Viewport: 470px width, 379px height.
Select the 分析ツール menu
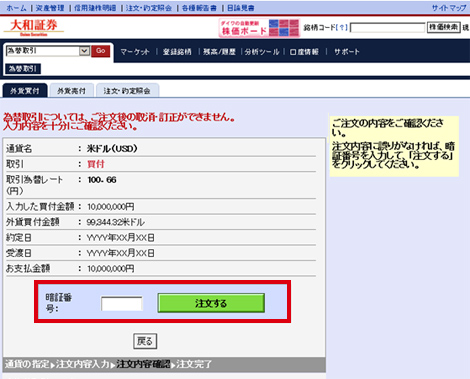pyautogui.click(x=262, y=52)
